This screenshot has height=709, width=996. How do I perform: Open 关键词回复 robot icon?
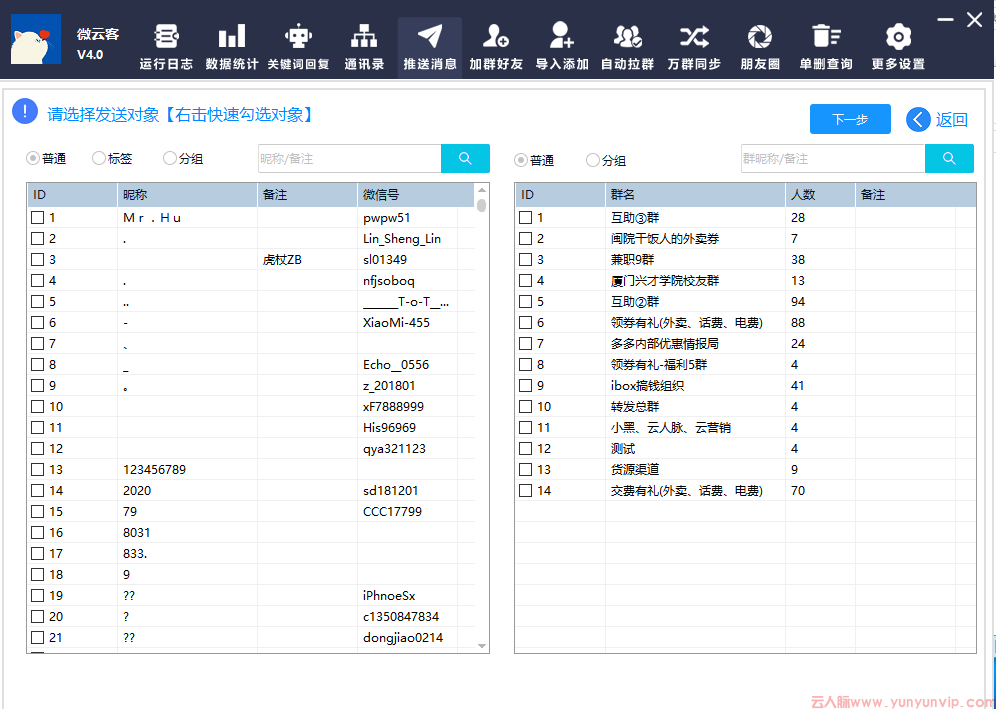[298, 38]
